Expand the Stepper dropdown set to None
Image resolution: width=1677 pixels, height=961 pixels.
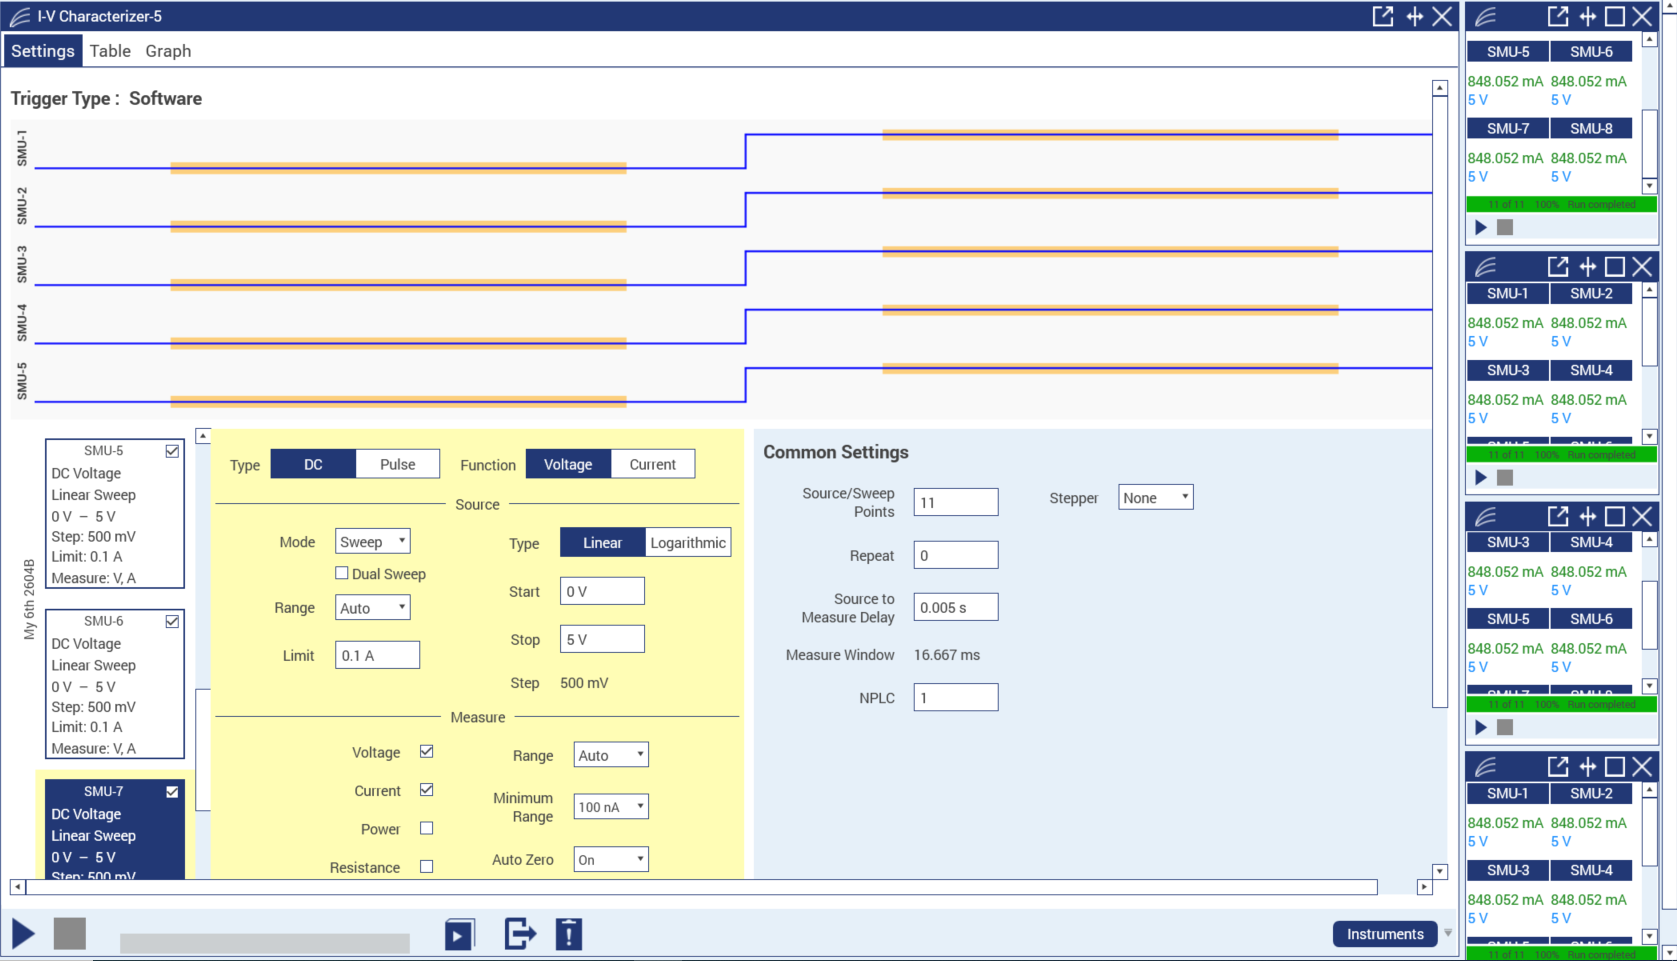pyautogui.click(x=1155, y=498)
